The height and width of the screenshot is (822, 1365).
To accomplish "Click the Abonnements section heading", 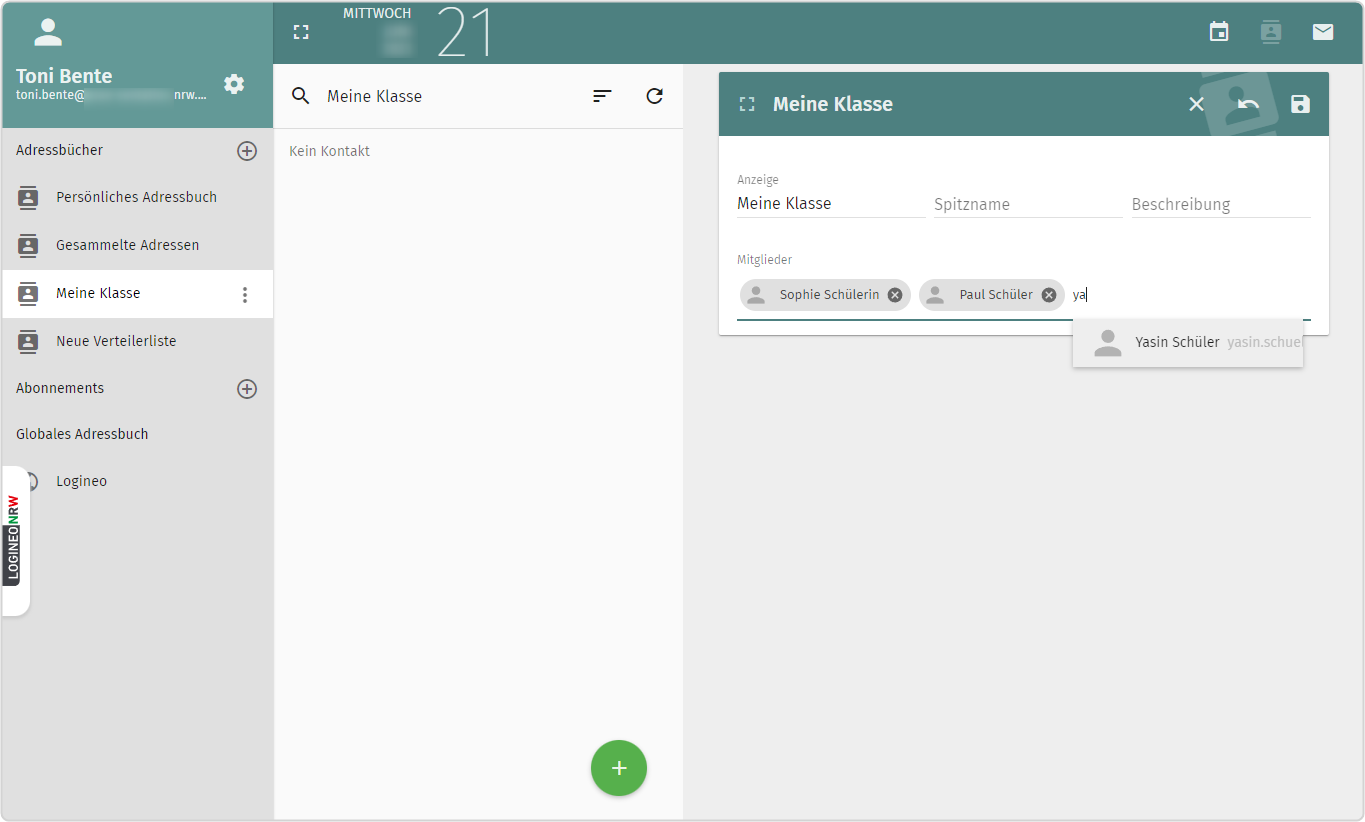I will tap(60, 388).
